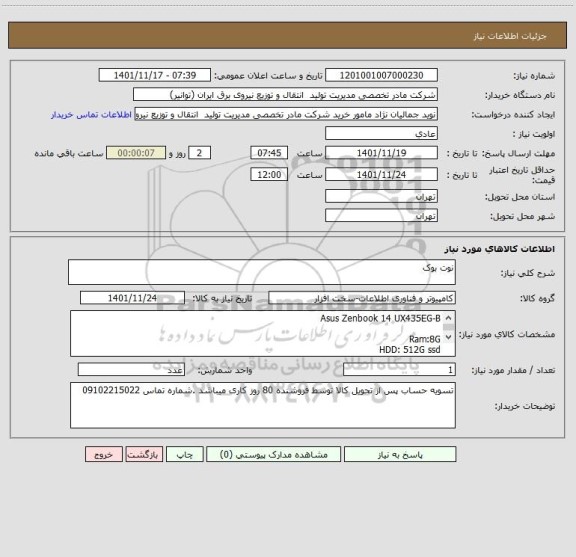Viewport: 576px width, 557px height.
Task: Click 'اطلاعات کالاهای مورد نیاز' section heading
Action: [500, 249]
